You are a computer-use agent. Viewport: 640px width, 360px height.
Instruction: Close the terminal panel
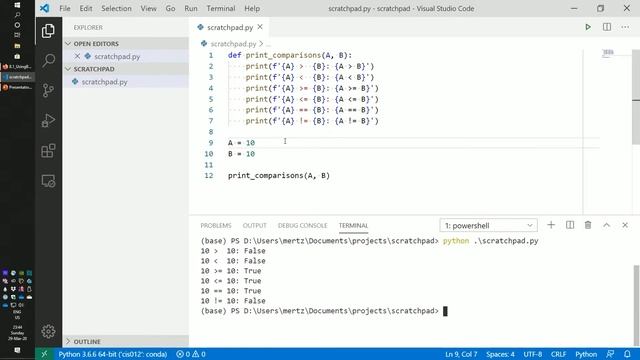coord(625,225)
